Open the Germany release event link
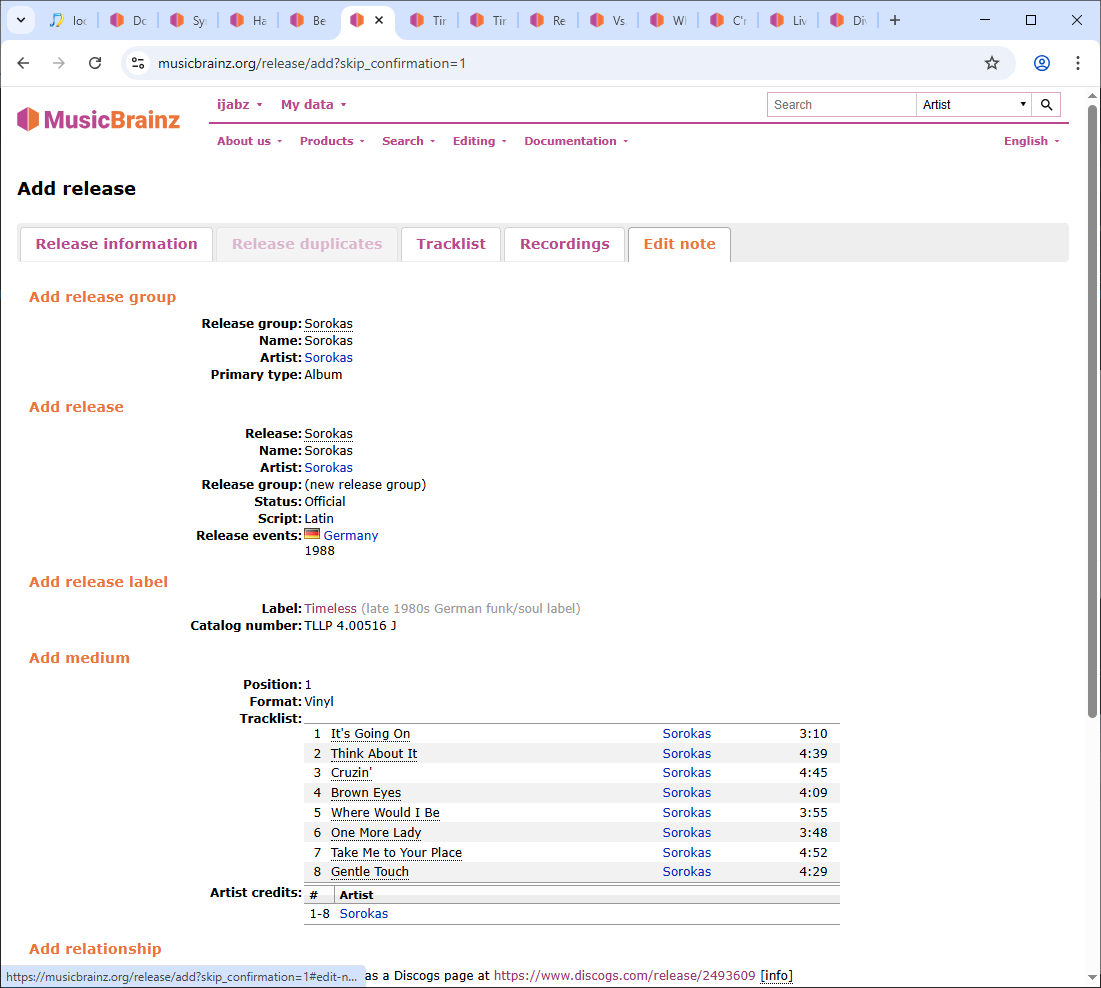Screen dimensions: 1101x988 click(x=350, y=536)
